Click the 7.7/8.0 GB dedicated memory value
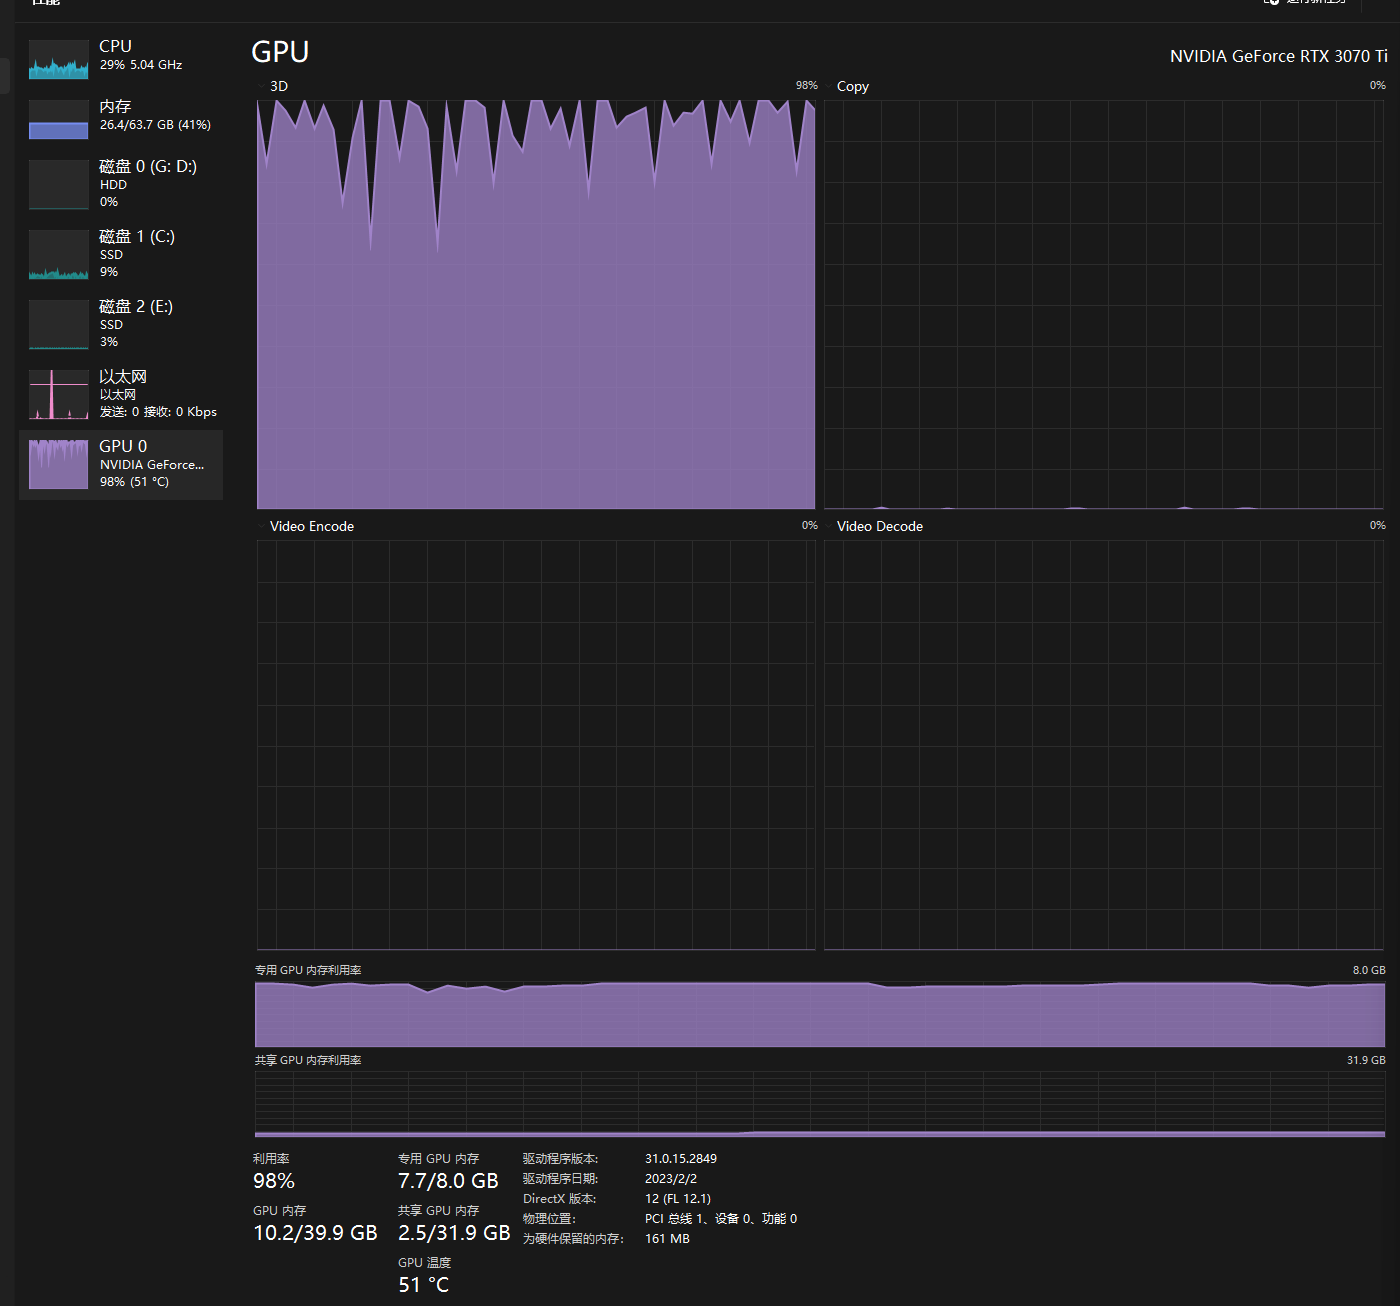The width and height of the screenshot is (1400, 1306). pyautogui.click(x=448, y=1181)
